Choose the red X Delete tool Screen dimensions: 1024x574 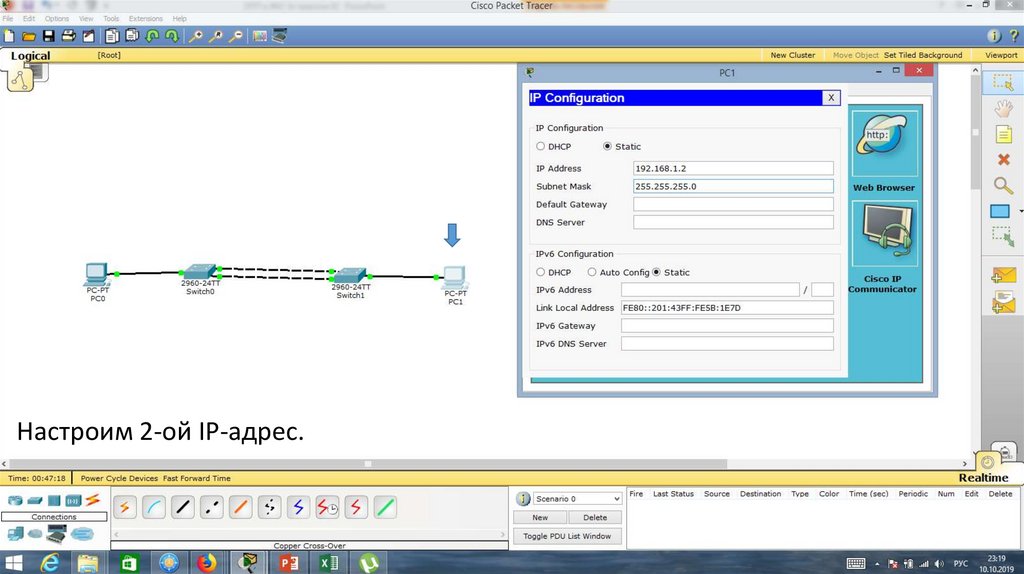pyautogui.click(x=1004, y=159)
